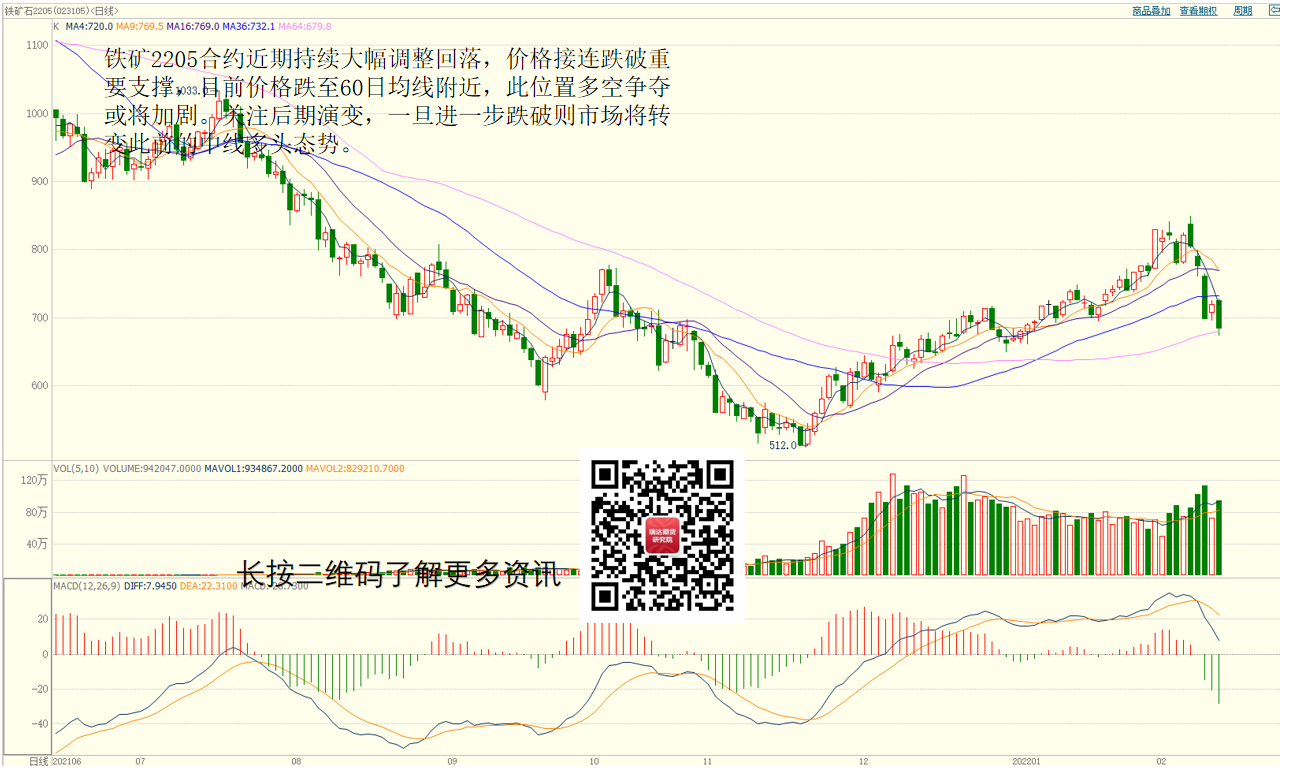Select the purple MA16:769.0 indicator label
Viewport: 1290px width, 768px height.
195,26
